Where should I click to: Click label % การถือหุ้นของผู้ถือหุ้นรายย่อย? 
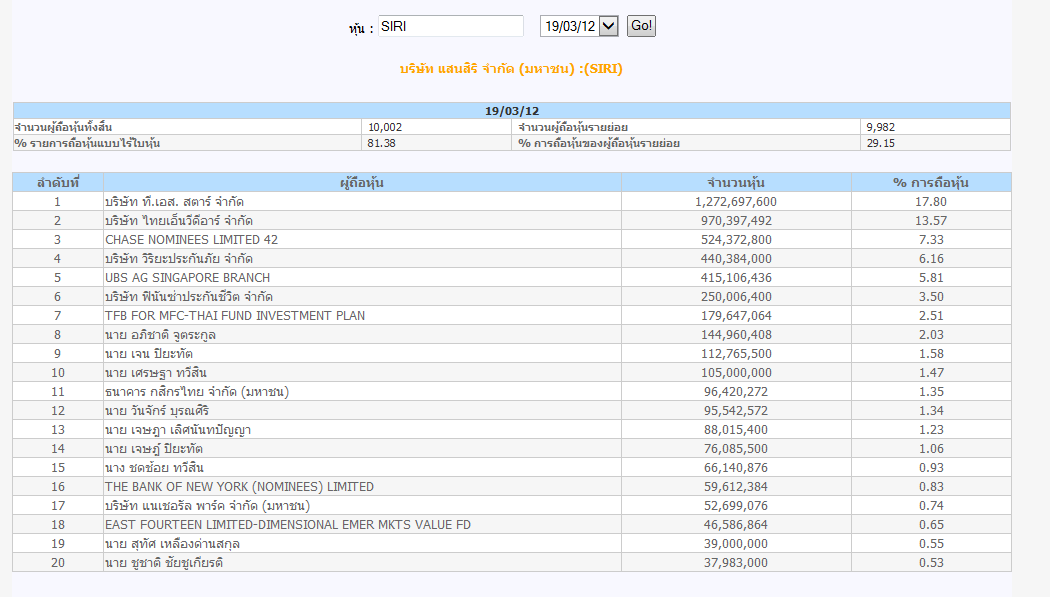click(599, 143)
